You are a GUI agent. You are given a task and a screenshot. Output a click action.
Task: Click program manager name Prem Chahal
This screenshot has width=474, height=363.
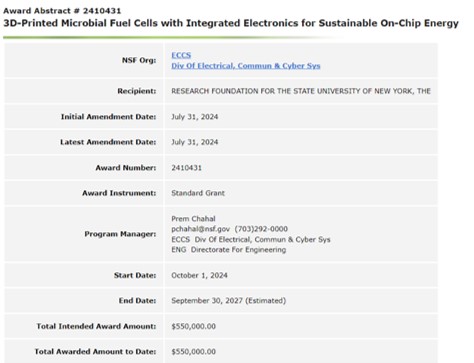[x=193, y=219]
